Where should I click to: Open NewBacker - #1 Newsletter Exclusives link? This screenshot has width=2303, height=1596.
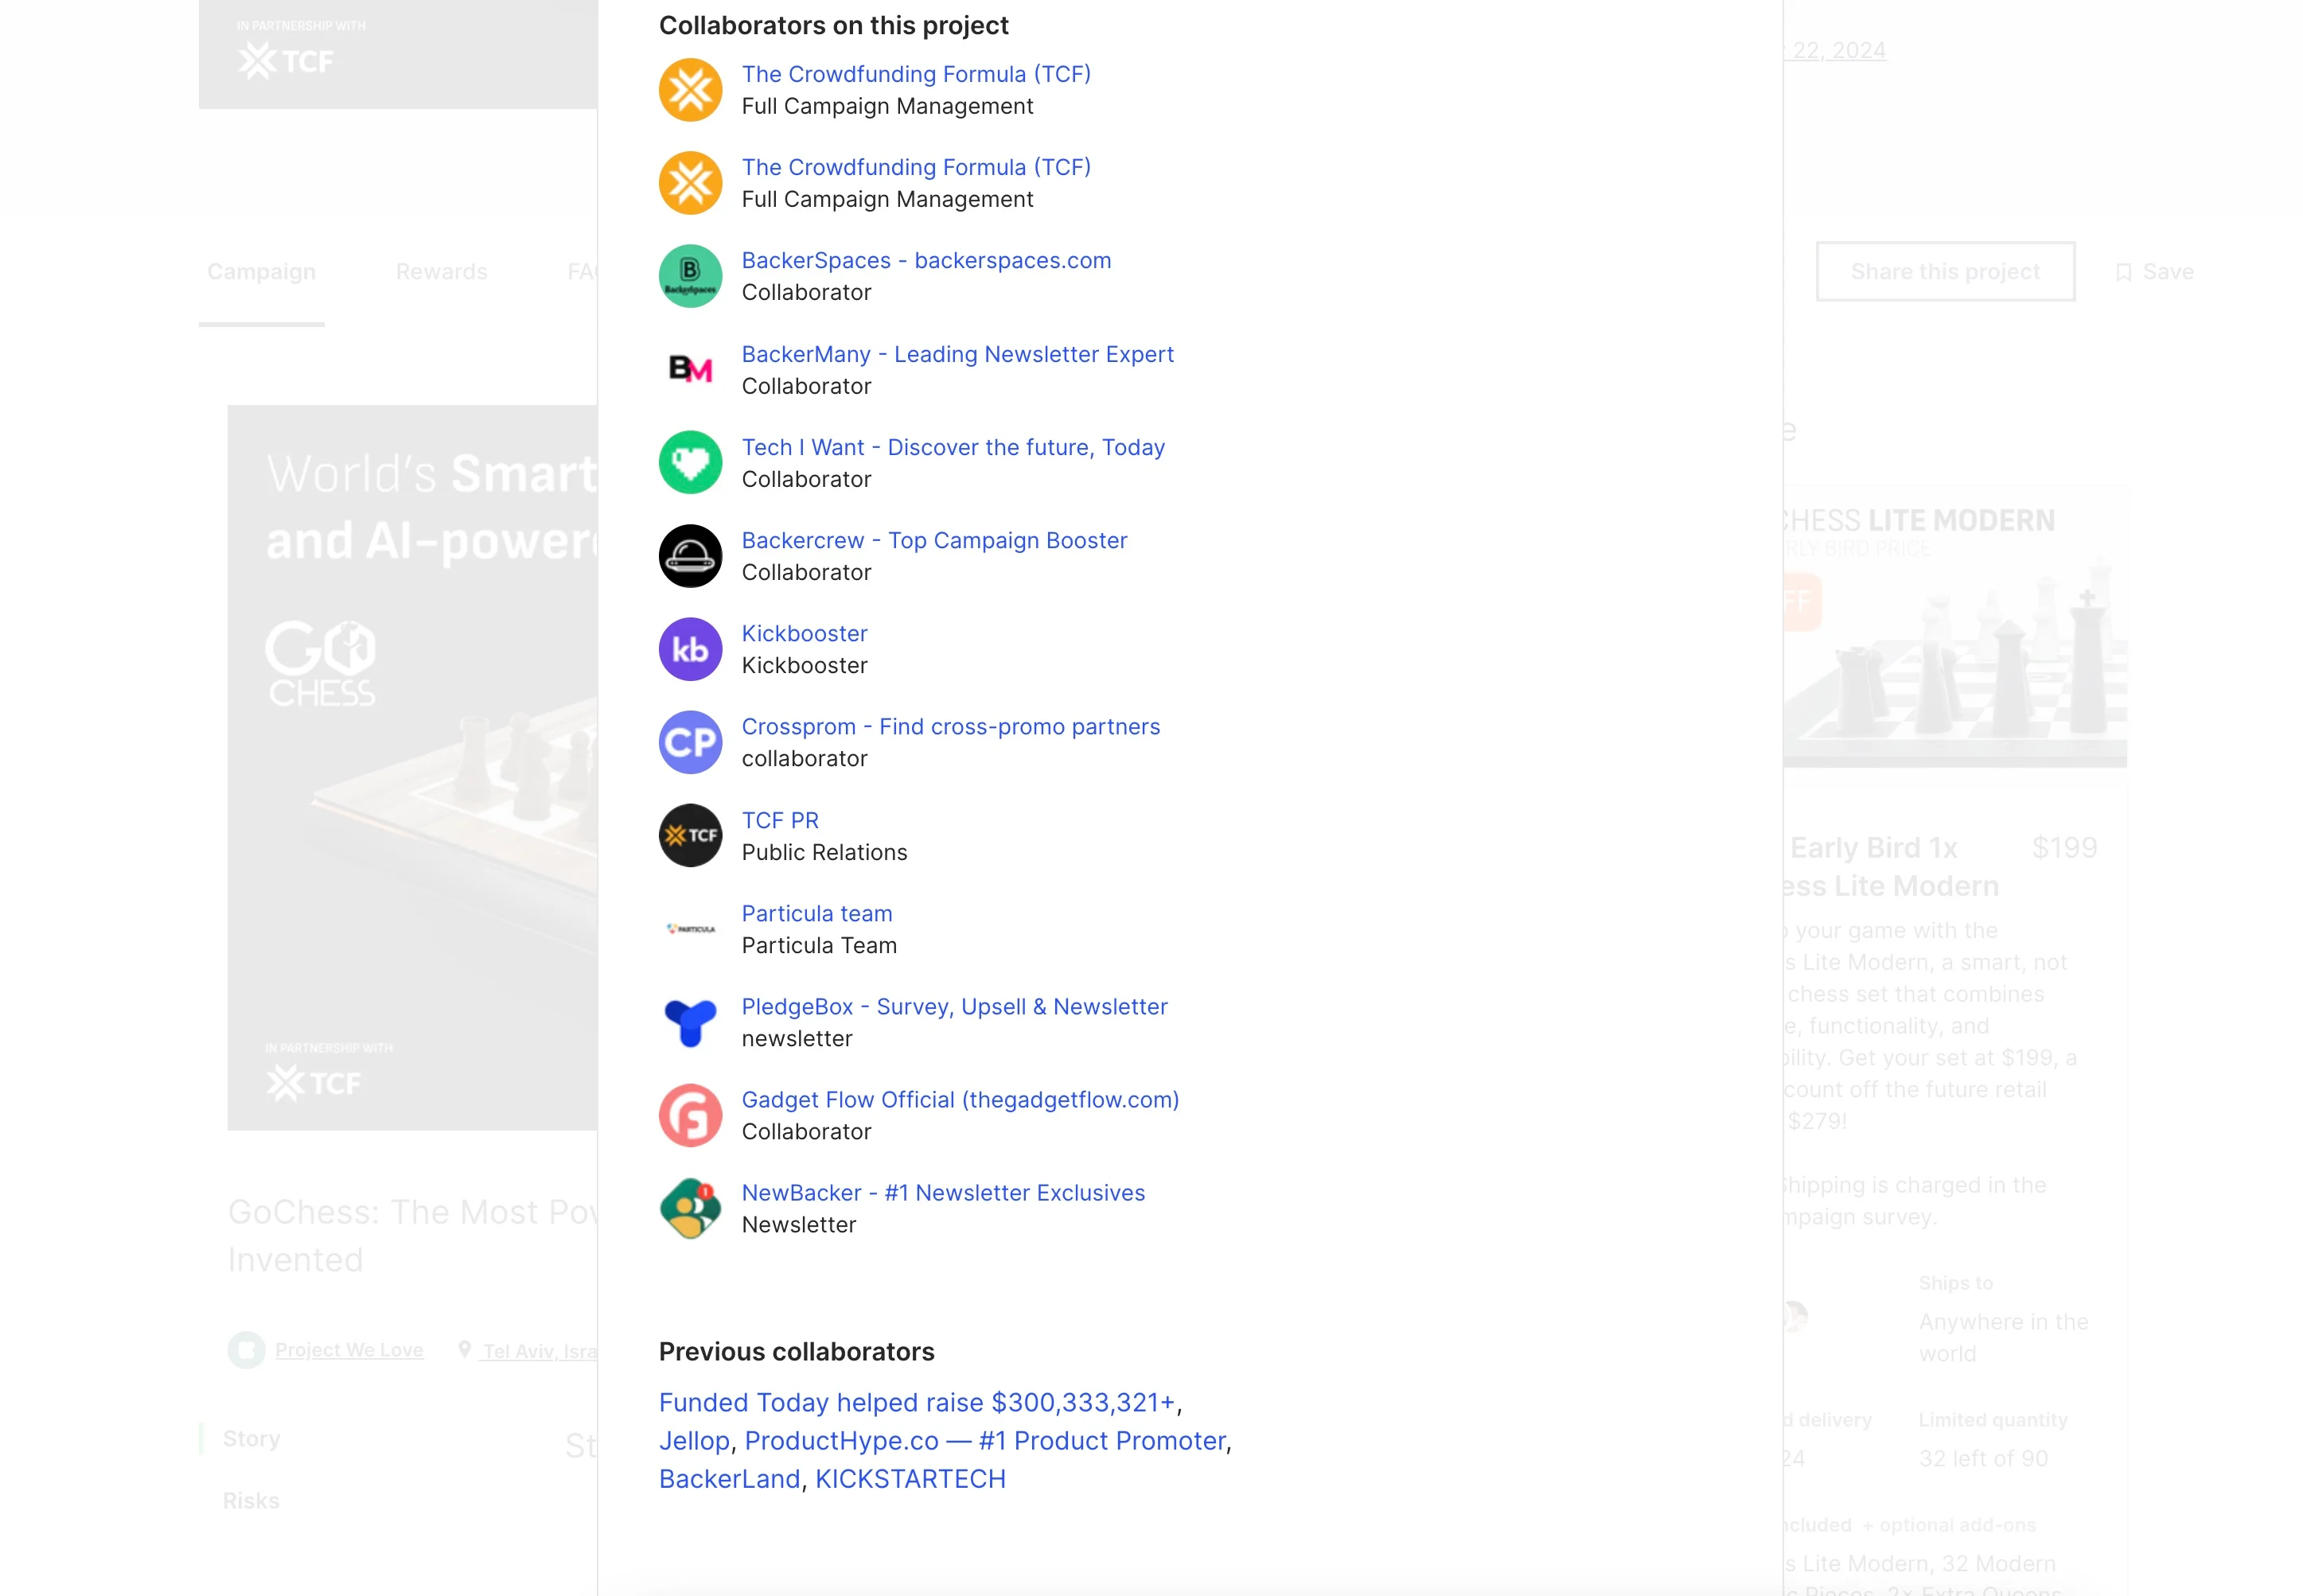943,1192
